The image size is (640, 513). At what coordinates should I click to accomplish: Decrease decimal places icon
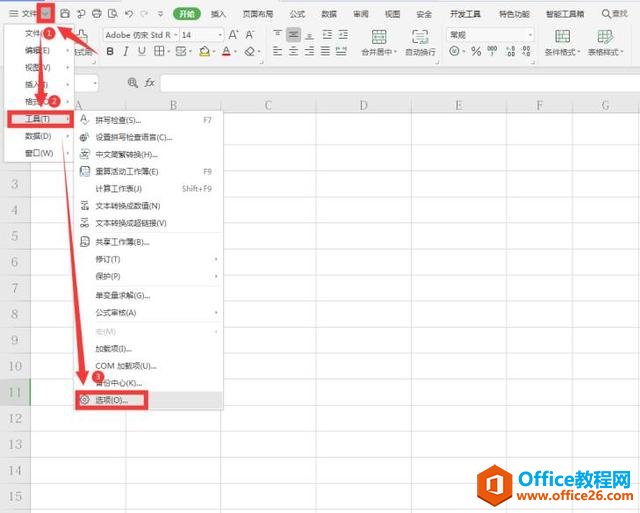pos(527,51)
